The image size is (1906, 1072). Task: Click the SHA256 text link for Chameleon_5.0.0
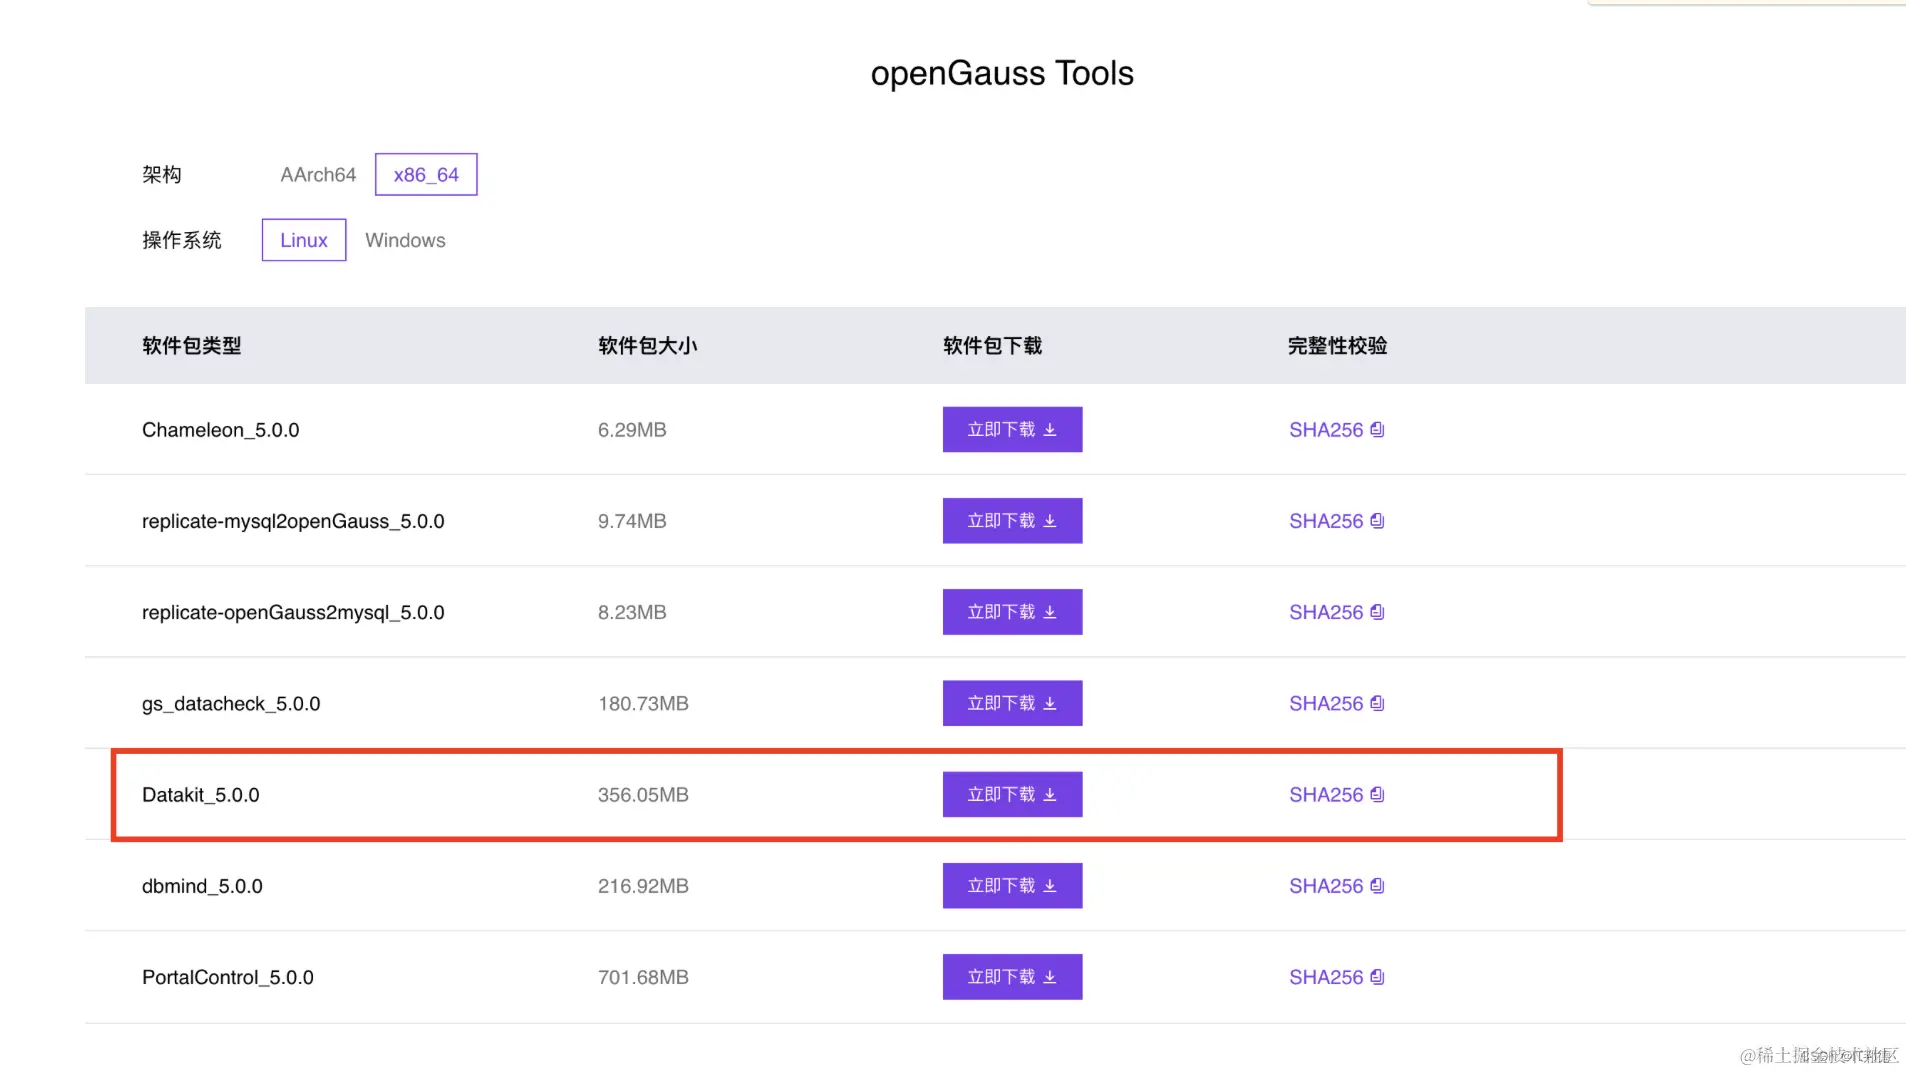coord(1326,430)
